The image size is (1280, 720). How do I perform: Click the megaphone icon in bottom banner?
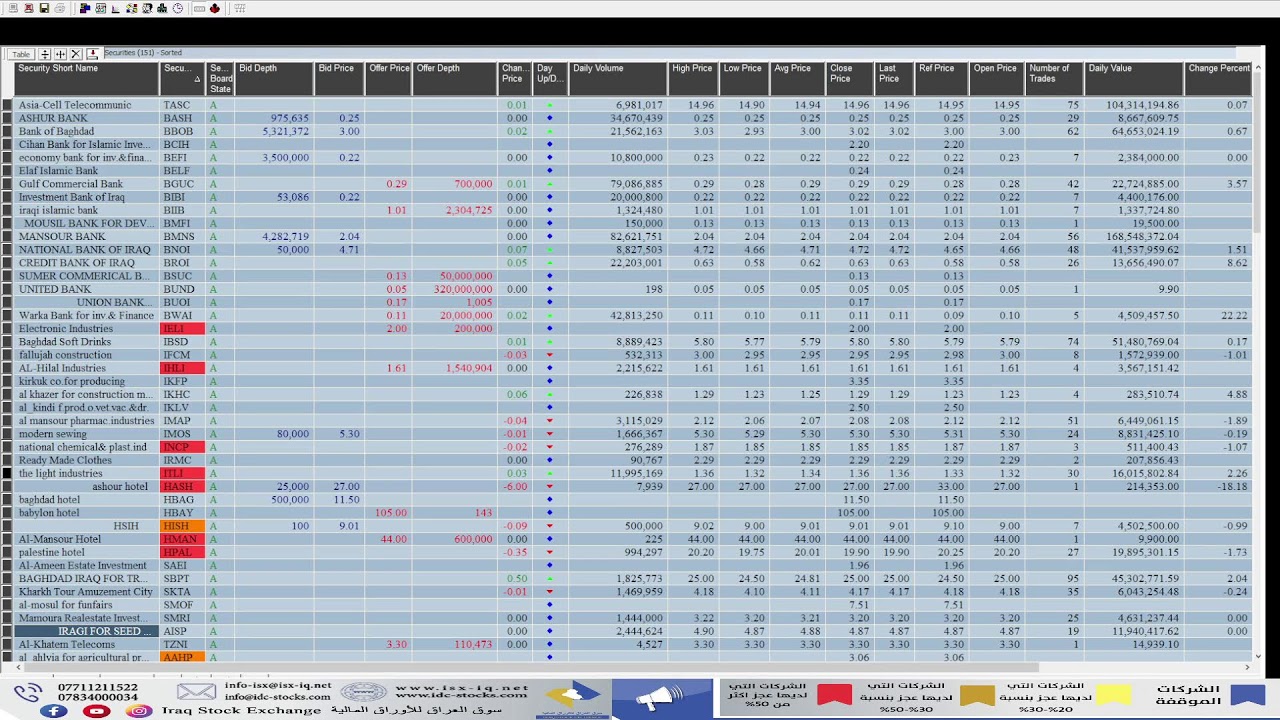660,698
